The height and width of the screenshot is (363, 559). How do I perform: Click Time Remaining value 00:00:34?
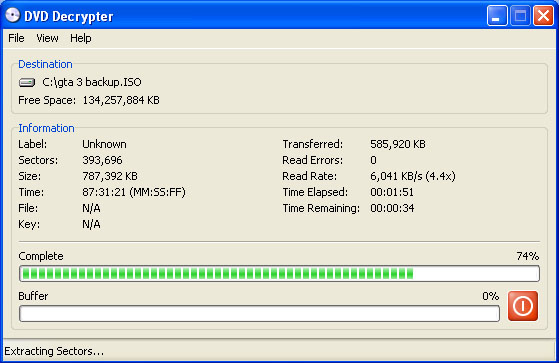point(392,208)
